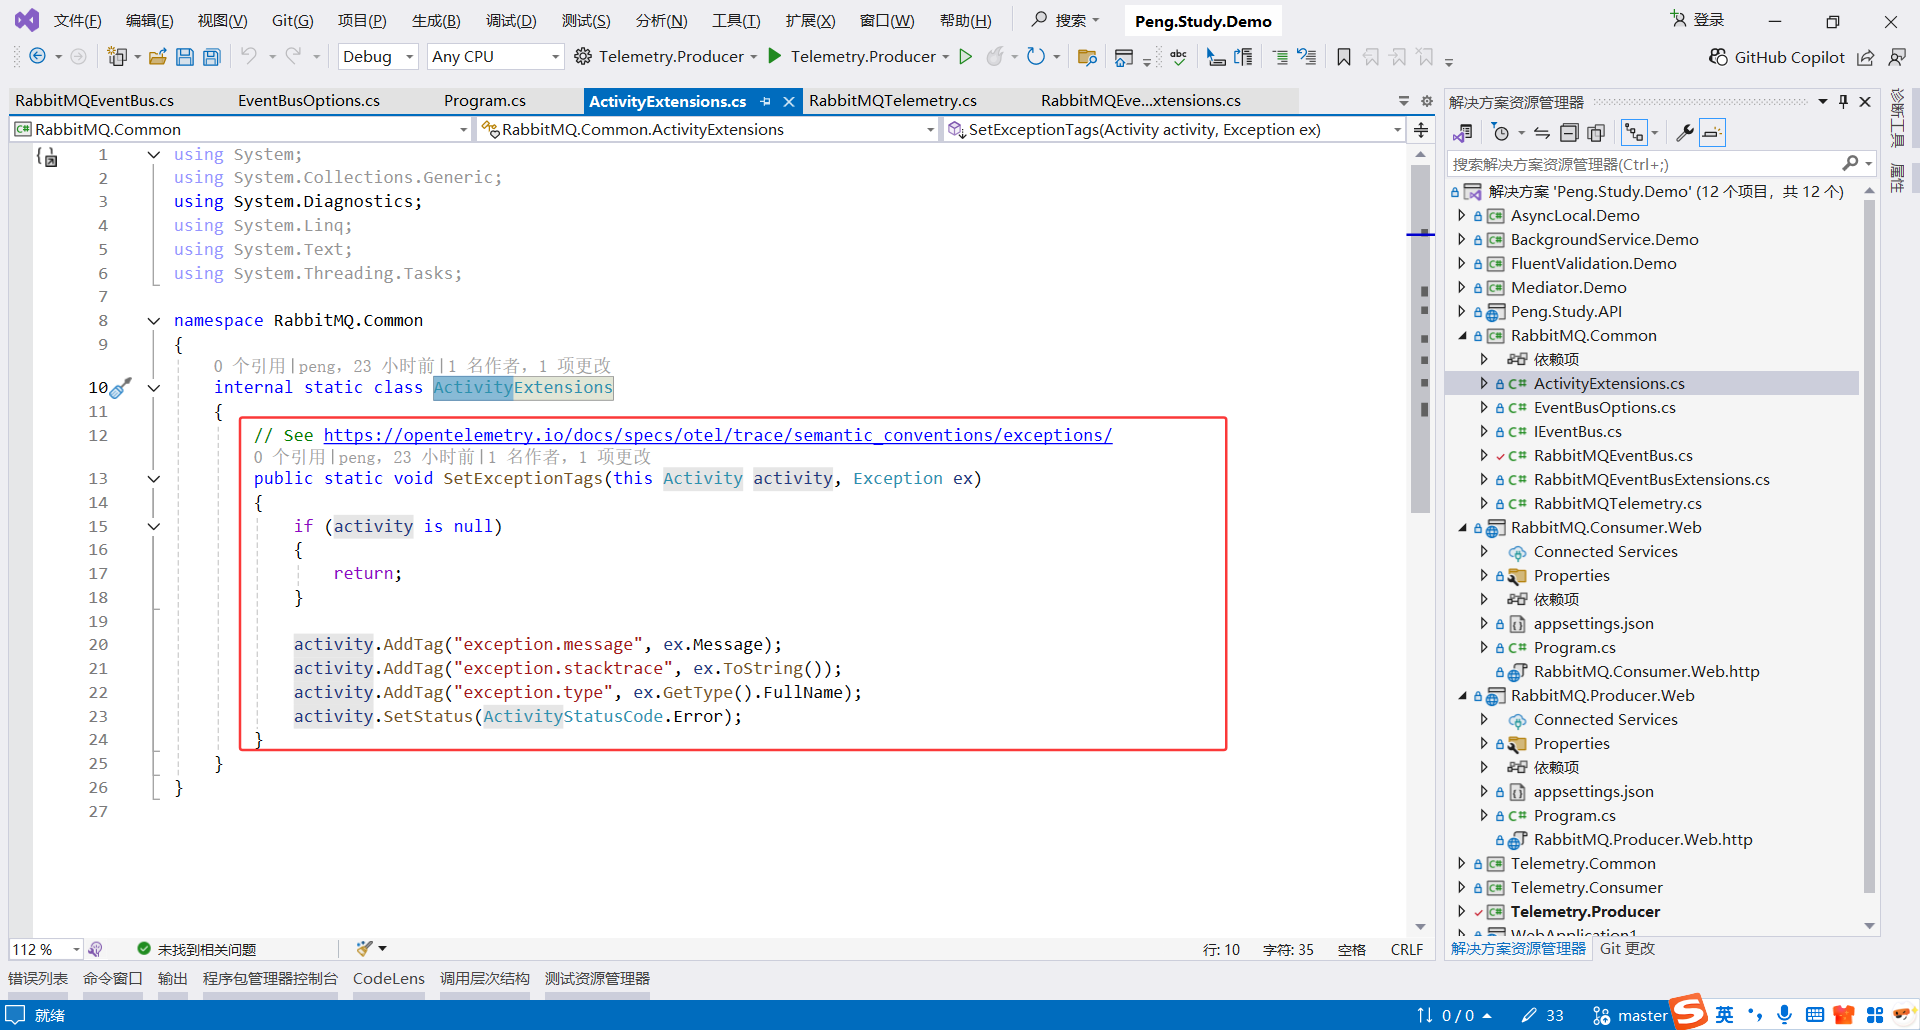This screenshot has width=1920, height=1030.
Task: Open the SetExceptionTags member dropdown
Action: (1175, 129)
